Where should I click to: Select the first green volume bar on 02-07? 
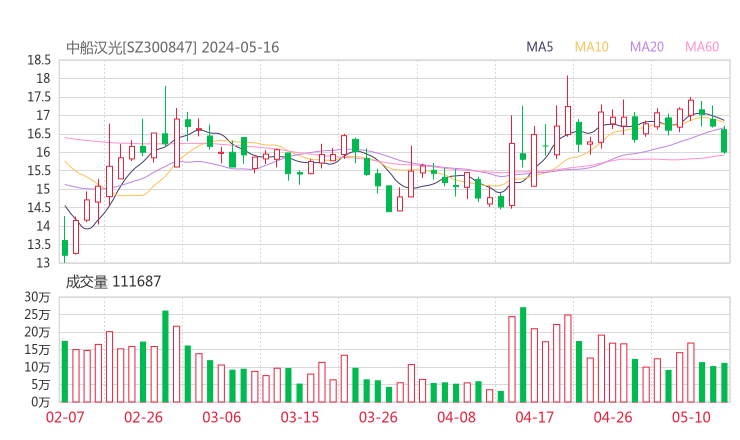tap(65, 372)
